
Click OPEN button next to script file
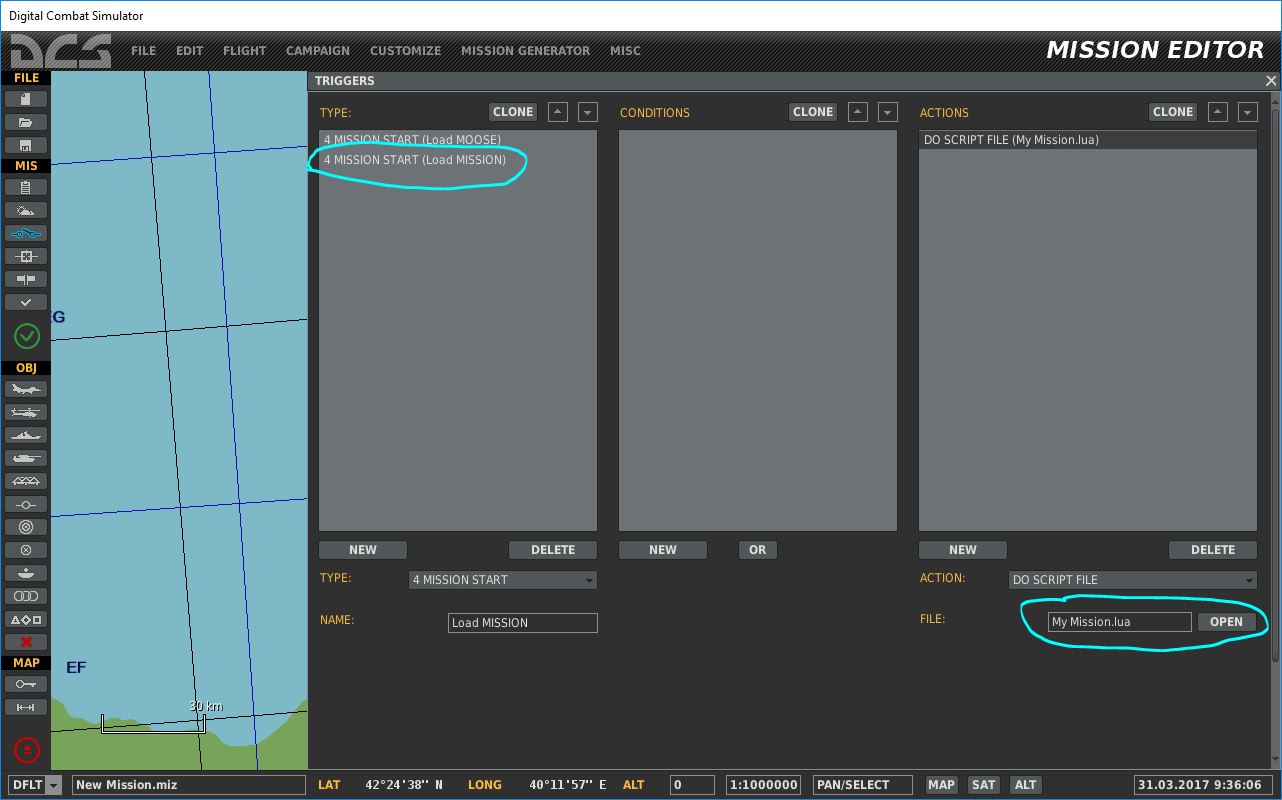click(1226, 622)
